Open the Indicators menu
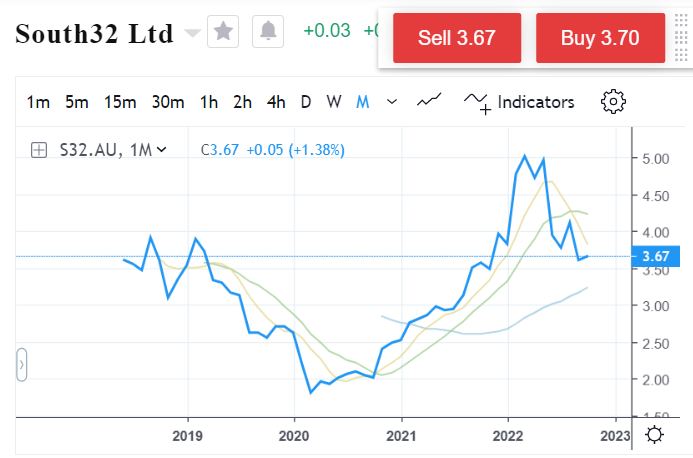 (519, 102)
